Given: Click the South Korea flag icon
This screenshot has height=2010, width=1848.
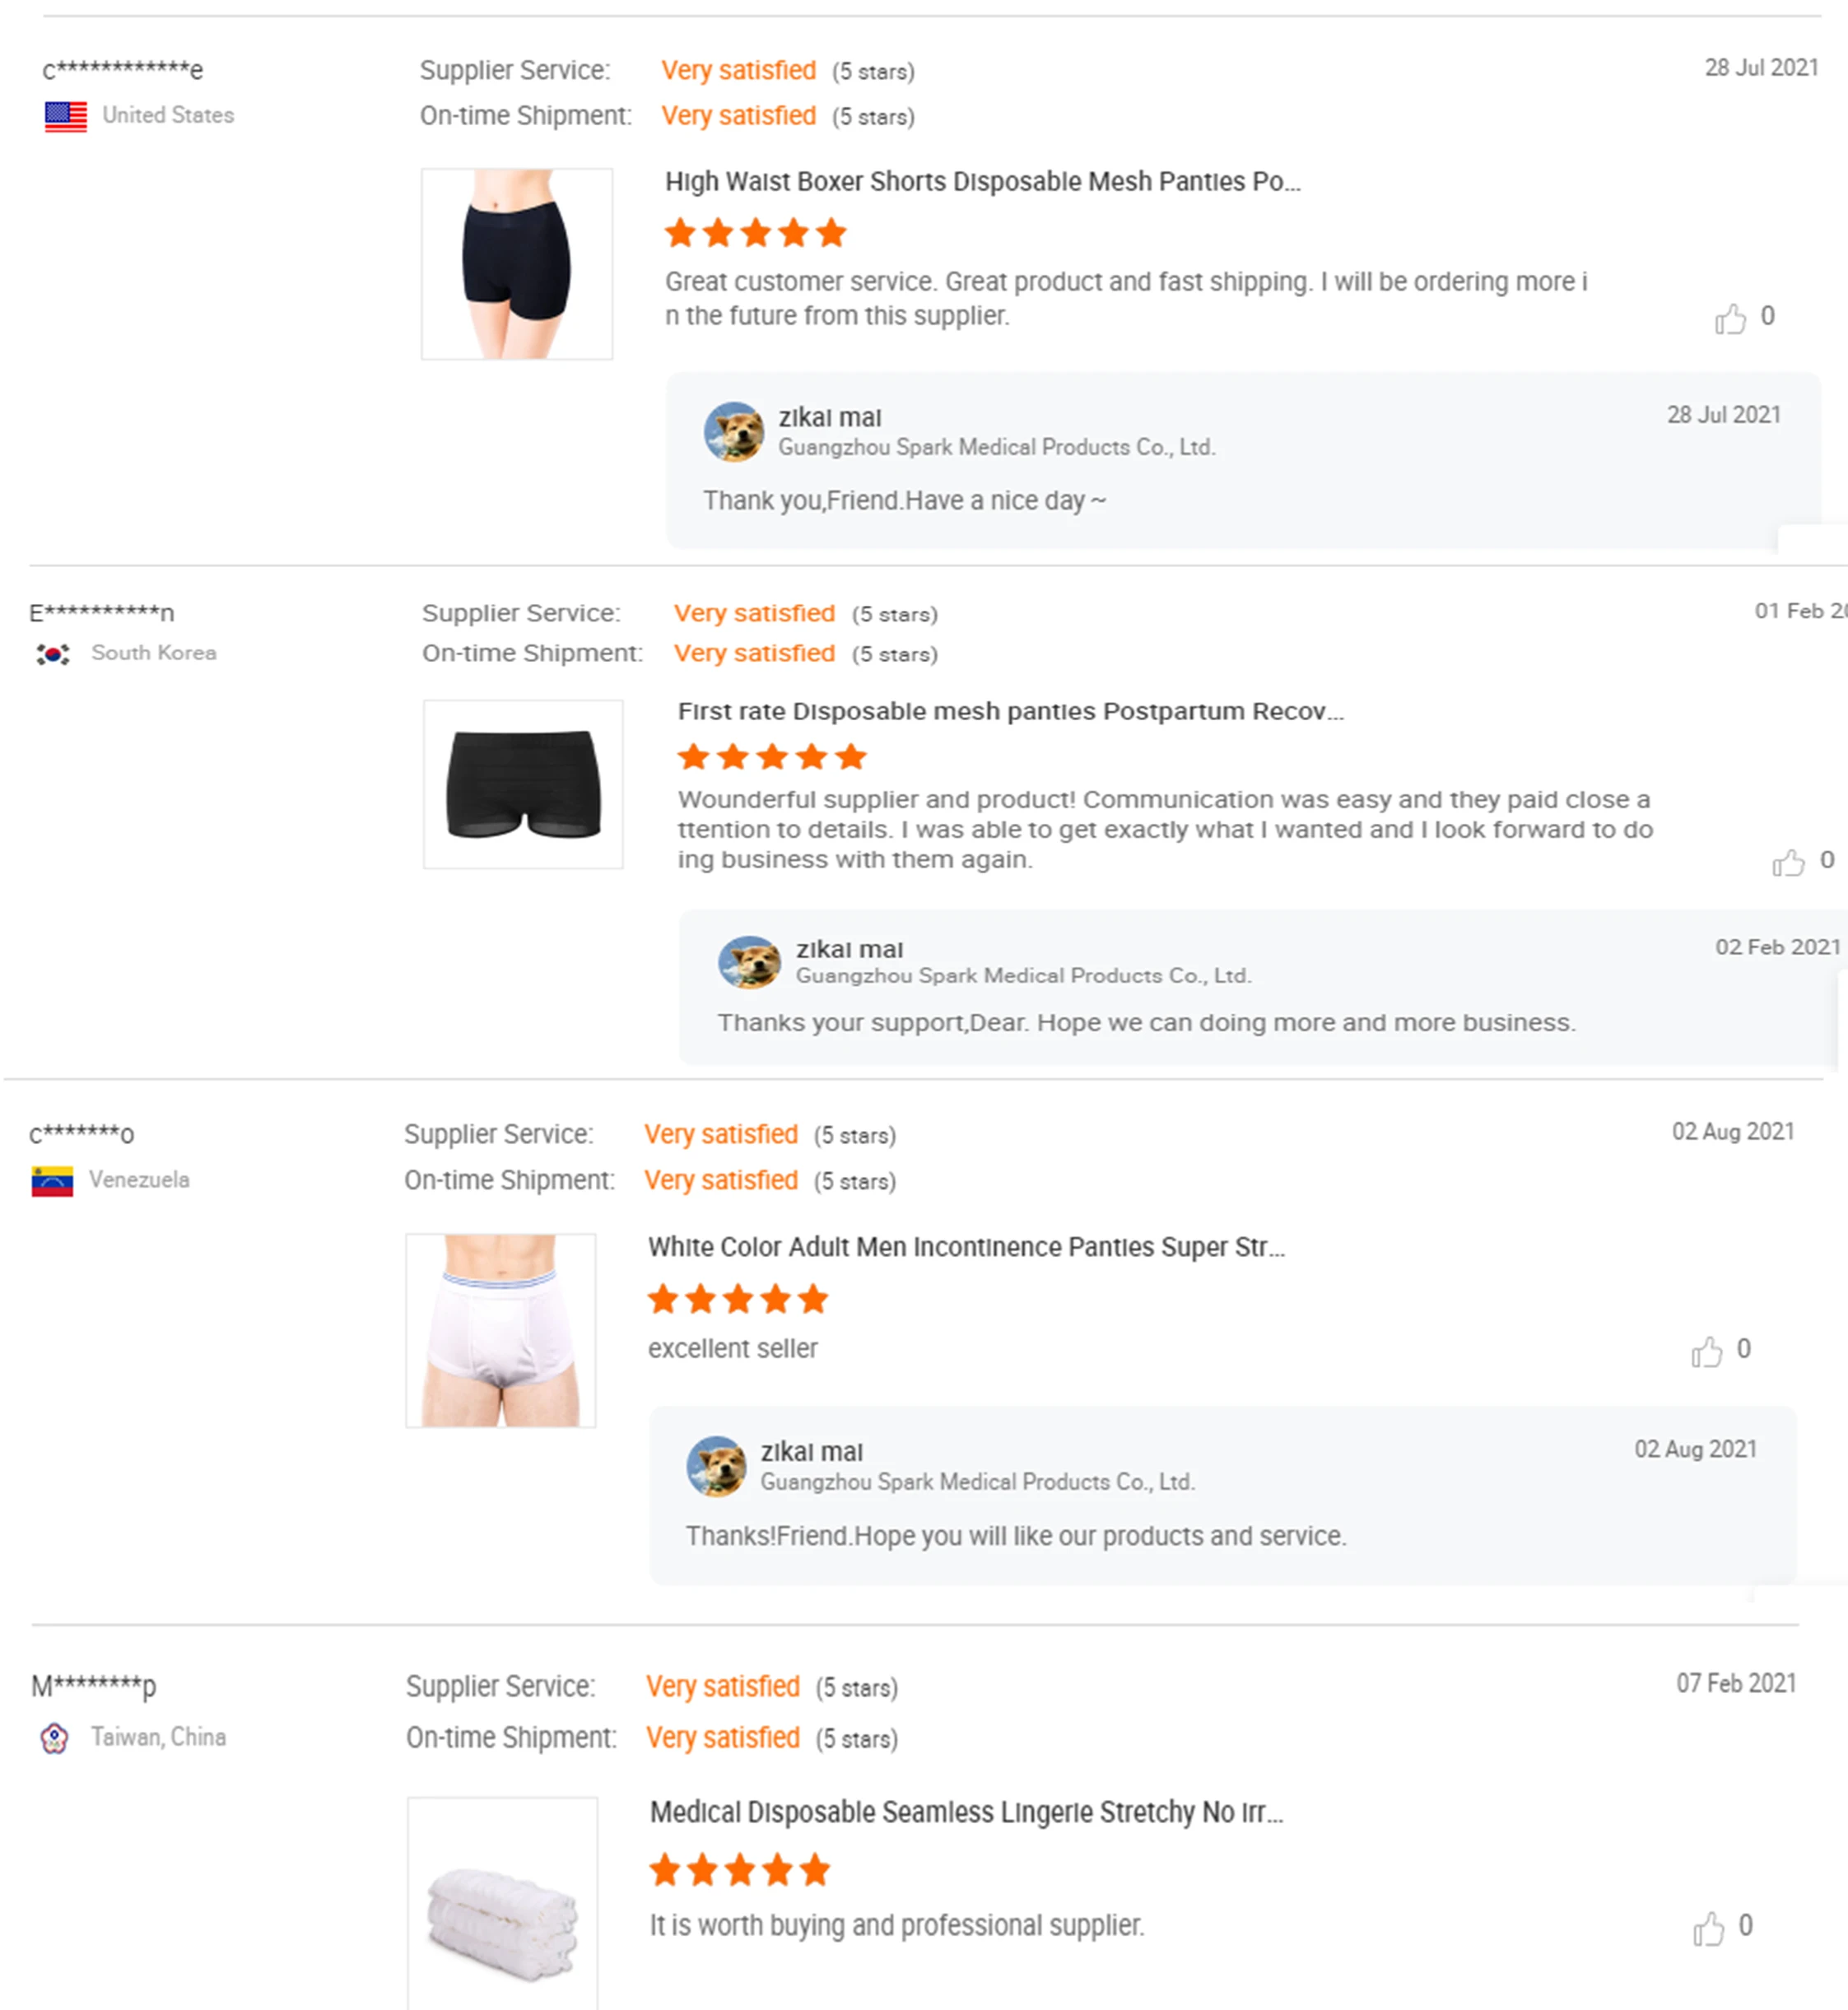Looking at the screenshot, I should pyautogui.click(x=53, y=654).
